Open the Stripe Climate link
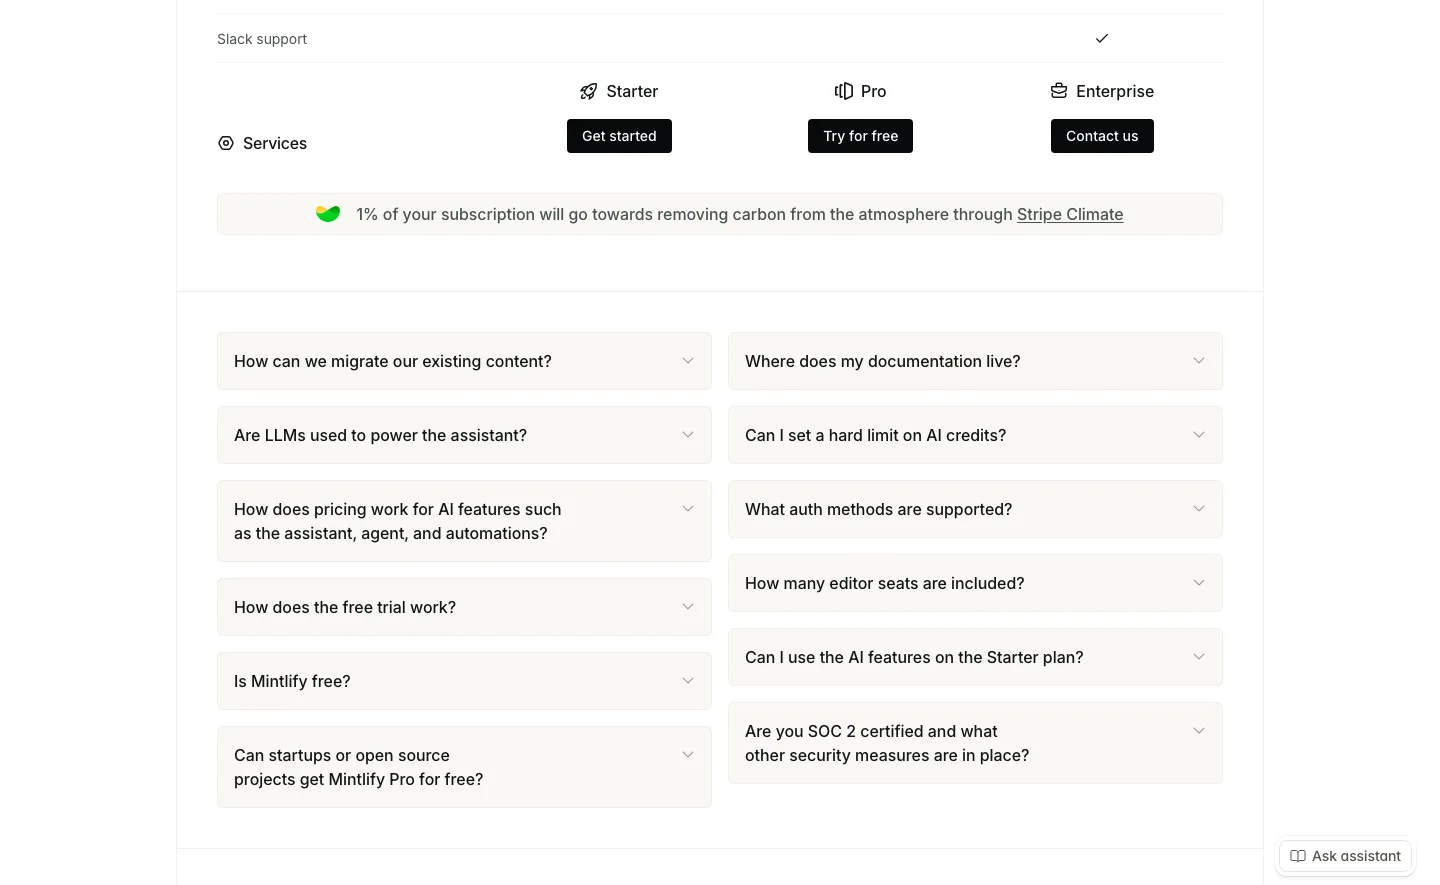This screenshot has width=1440, height=885. pyautogui.click(x=1070, y=214)
